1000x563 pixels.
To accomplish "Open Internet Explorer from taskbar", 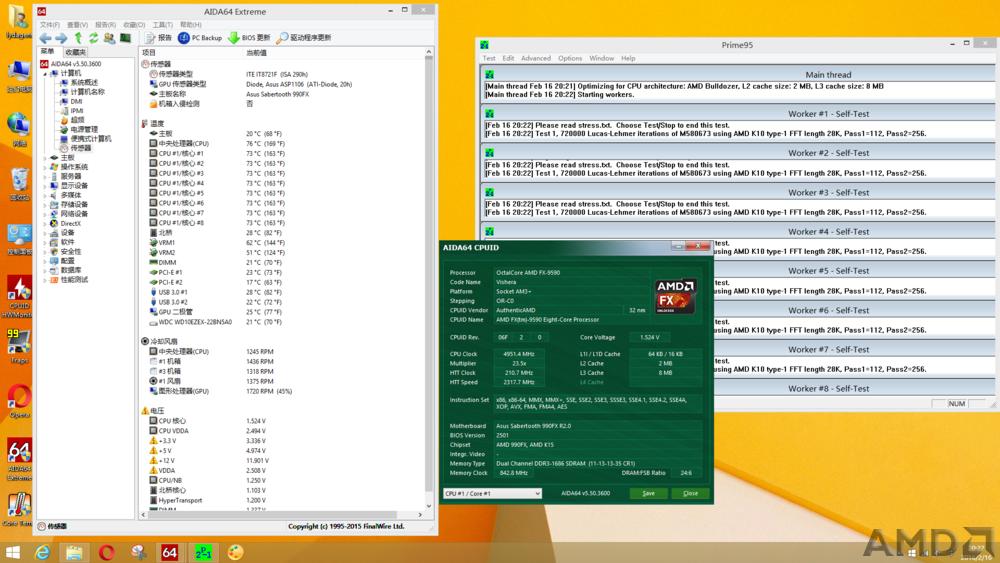I will point(42,552).
